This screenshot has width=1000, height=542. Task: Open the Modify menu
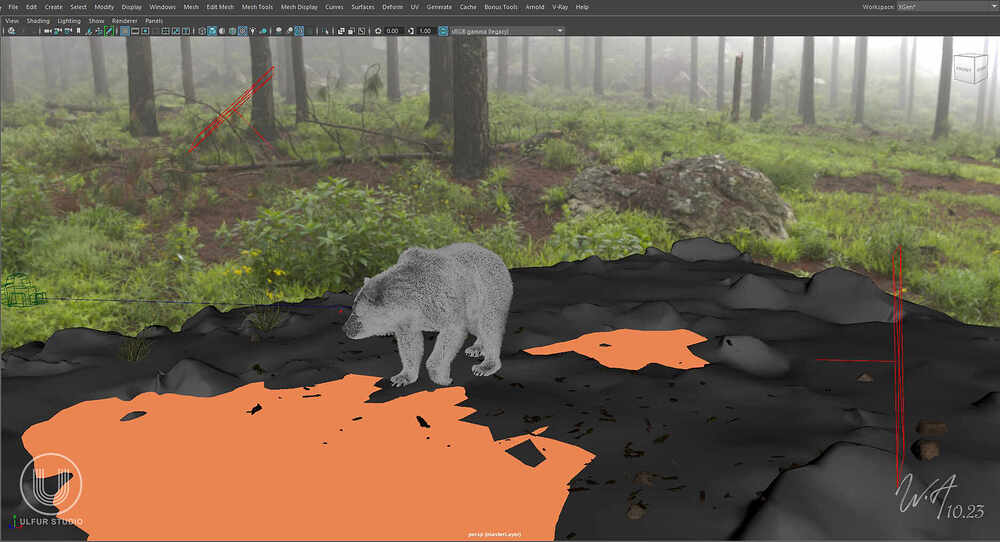point(104,7)
